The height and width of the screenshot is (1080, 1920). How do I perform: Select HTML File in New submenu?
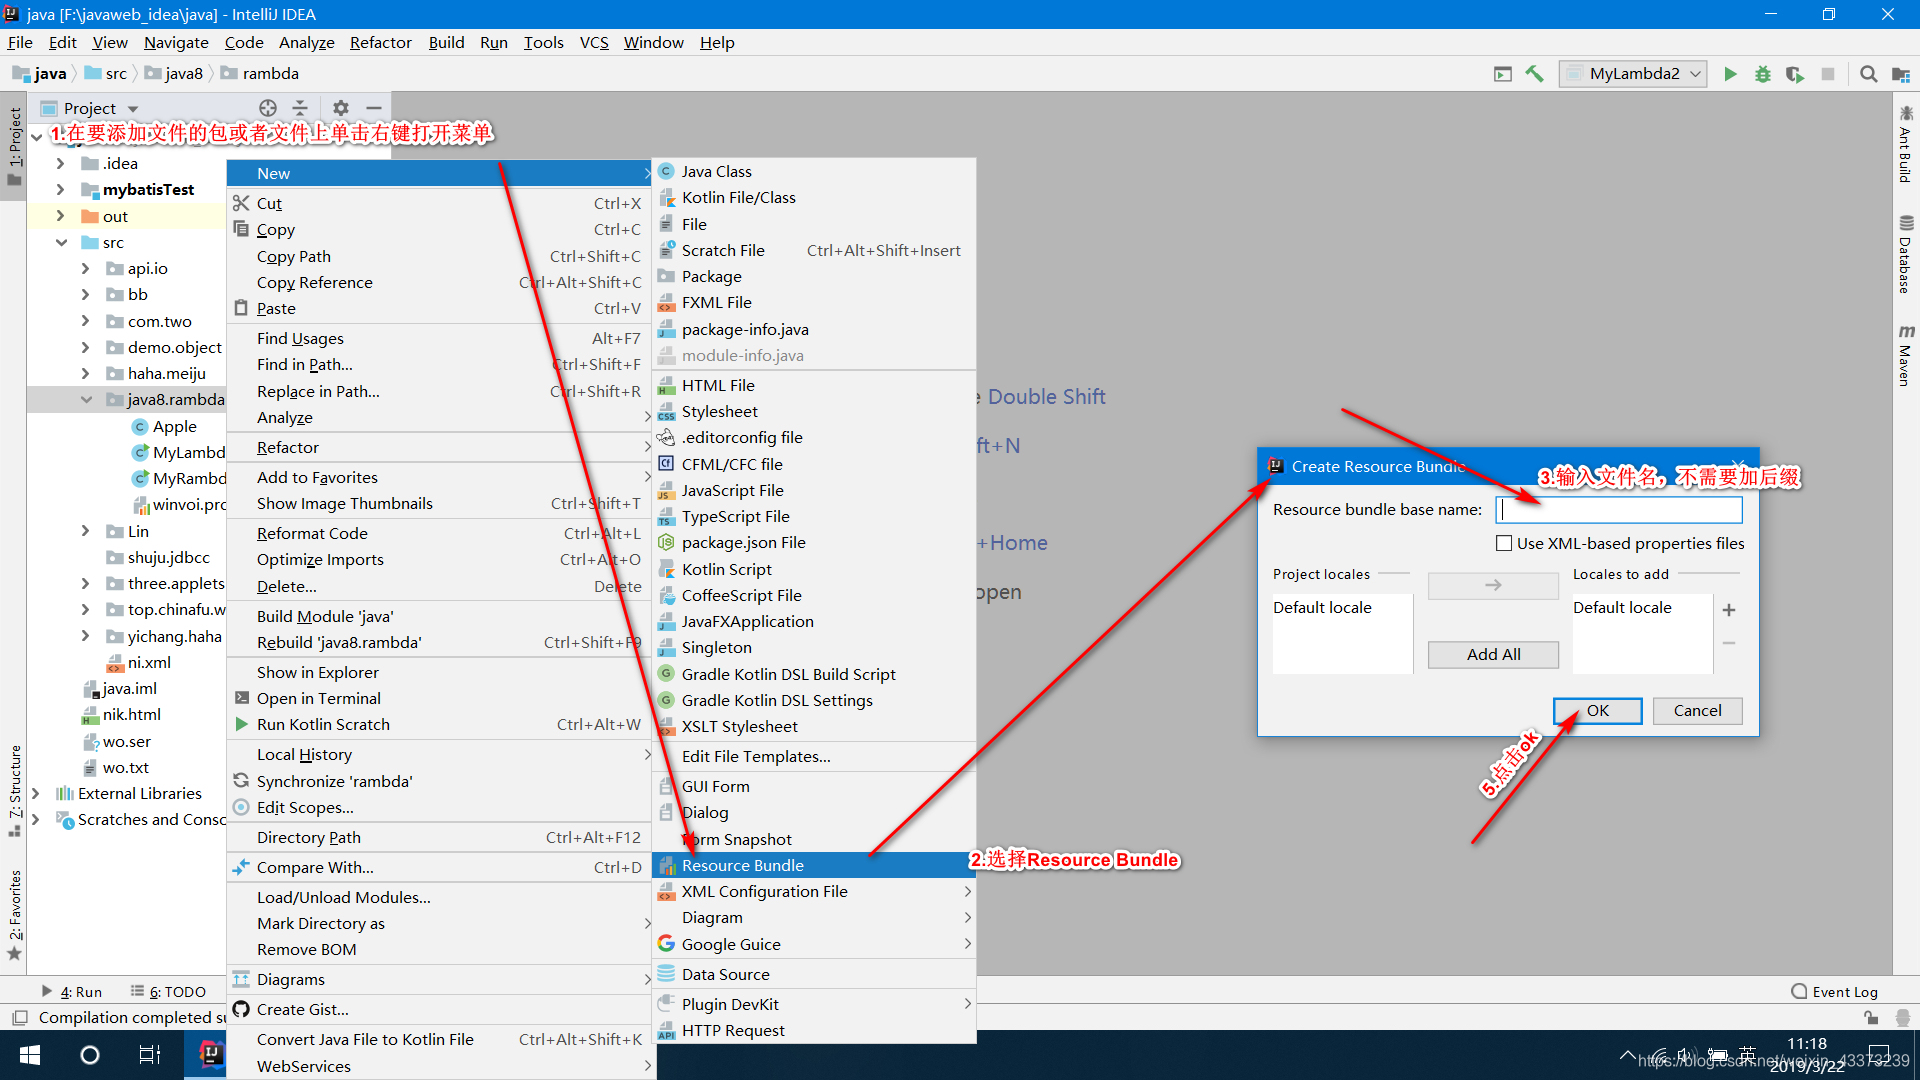pyautogui.click(x=814, y=385)
